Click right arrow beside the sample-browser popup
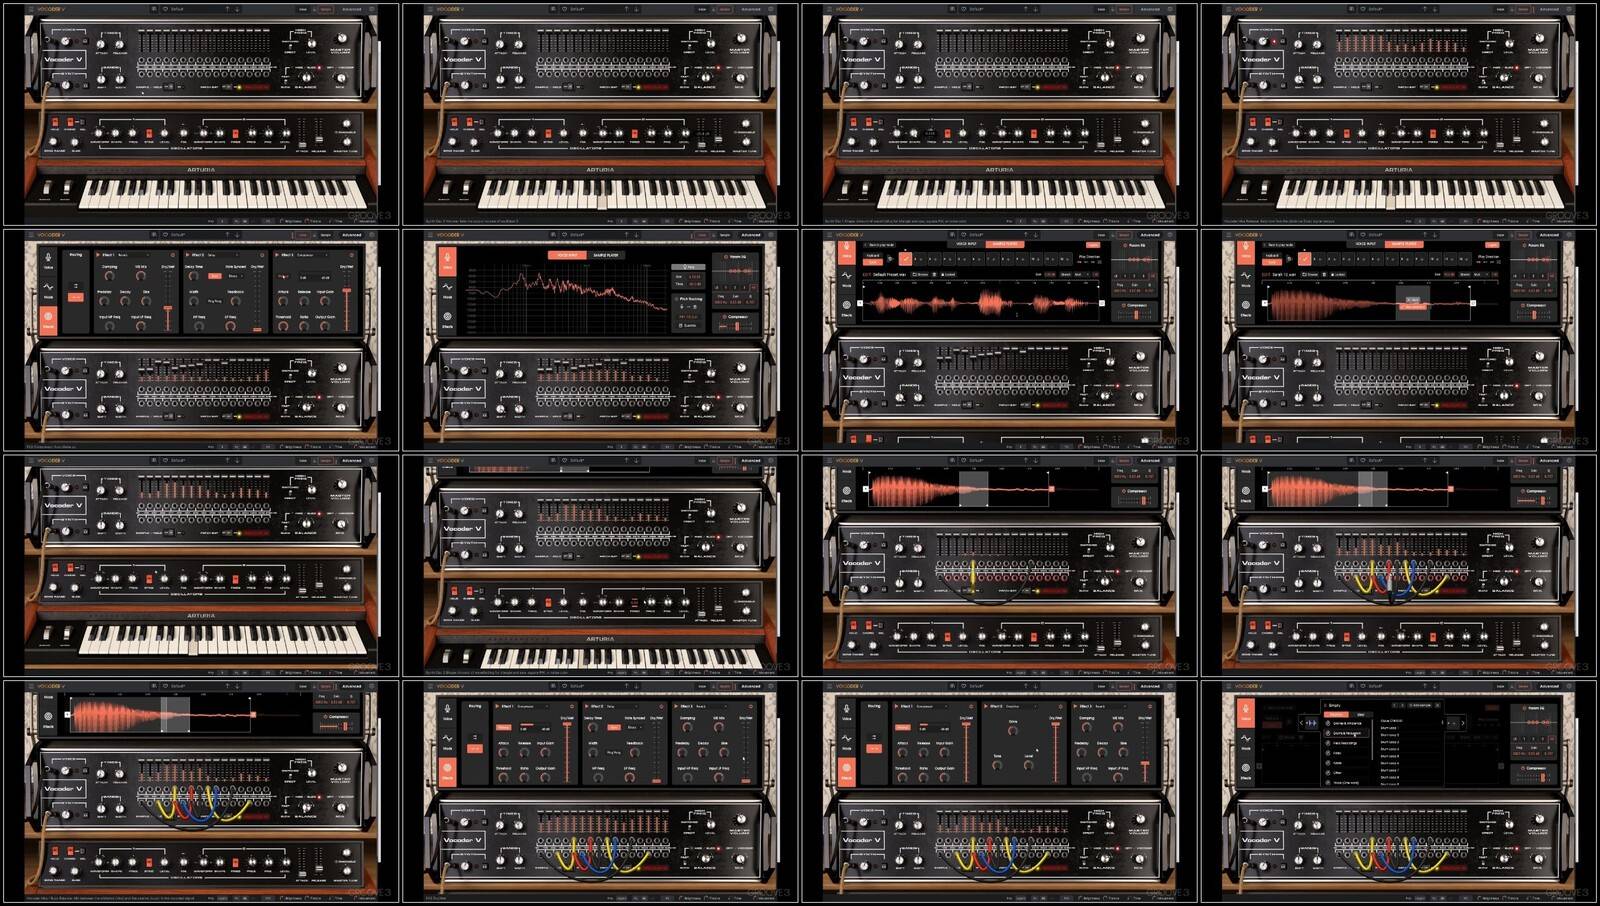 1462,723
